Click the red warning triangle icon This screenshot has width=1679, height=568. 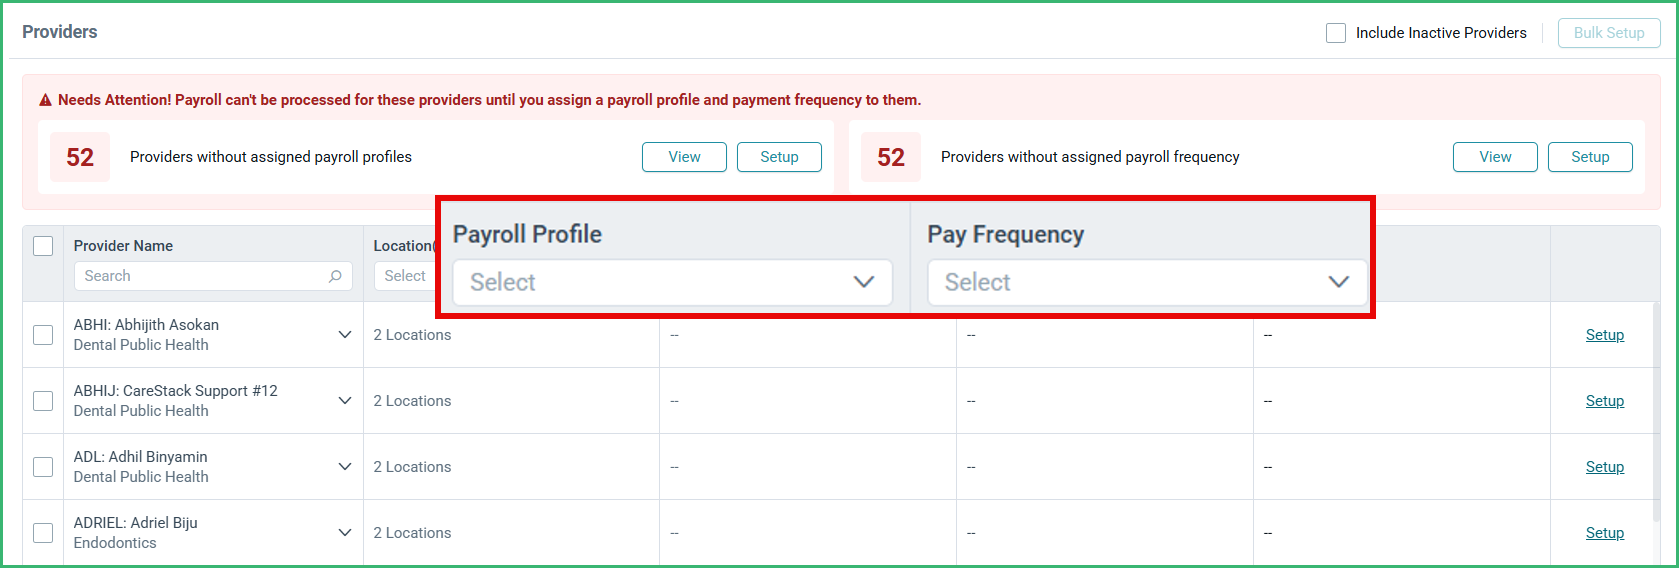click(45, 100)
